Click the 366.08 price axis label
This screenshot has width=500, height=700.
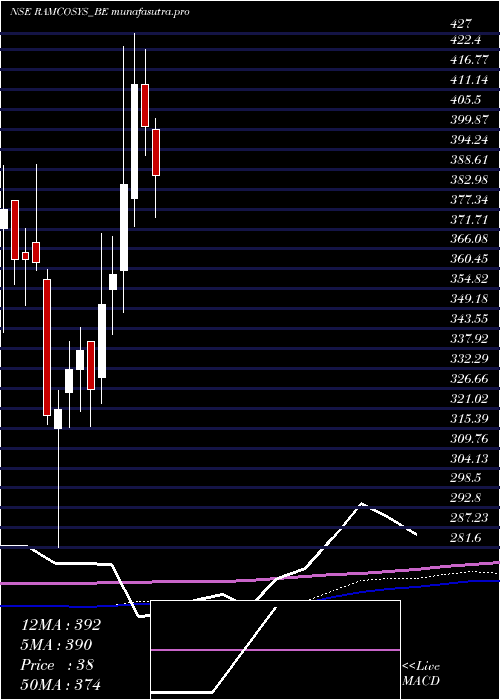coord(468,239)
